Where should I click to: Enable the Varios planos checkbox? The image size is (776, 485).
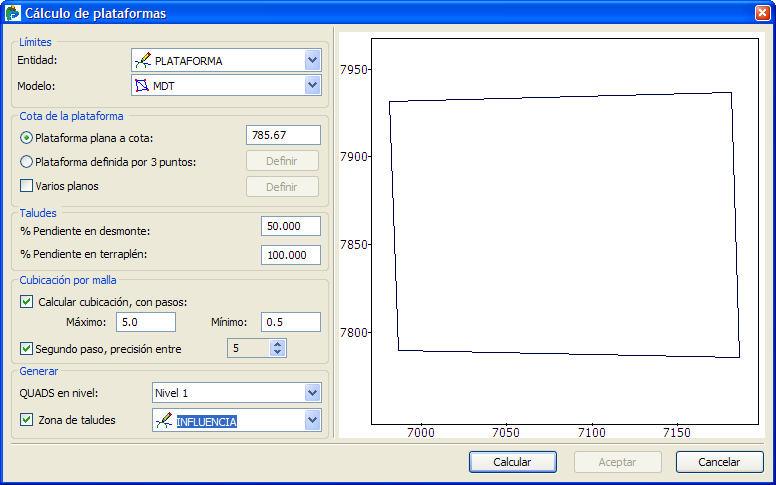pyautogui.click(x=27, y=185)
